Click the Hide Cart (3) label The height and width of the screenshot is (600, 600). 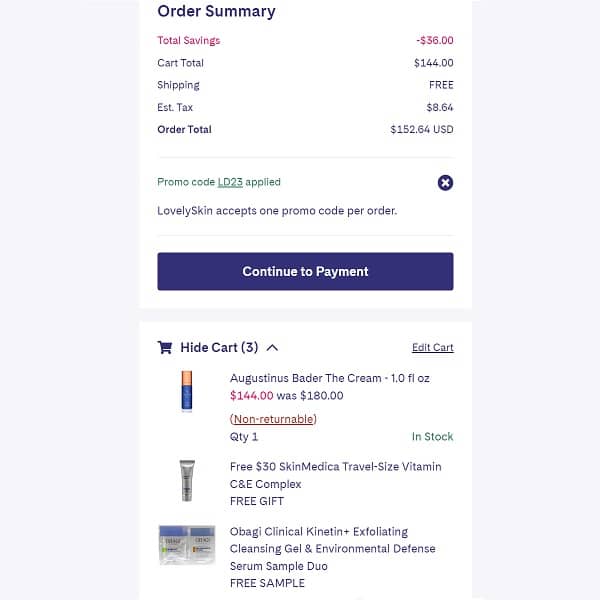pos(219,347)
